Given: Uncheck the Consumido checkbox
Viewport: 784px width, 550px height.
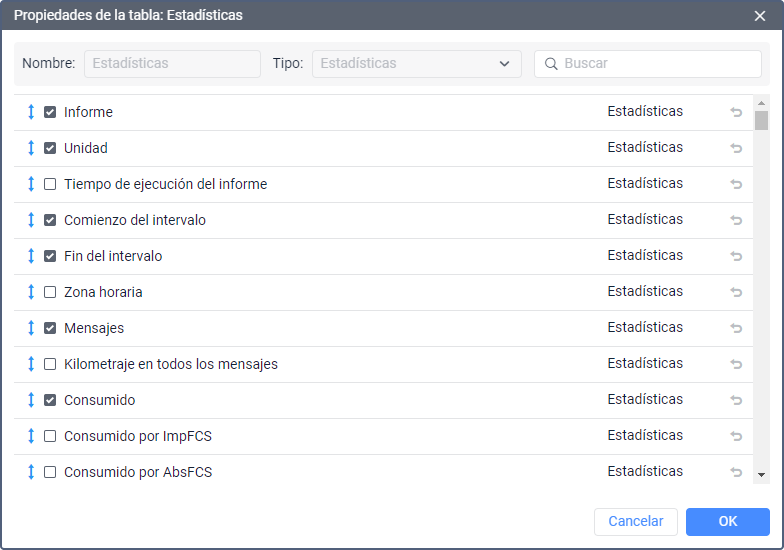Looking at the screenshot, I should (x=50, y=400).
